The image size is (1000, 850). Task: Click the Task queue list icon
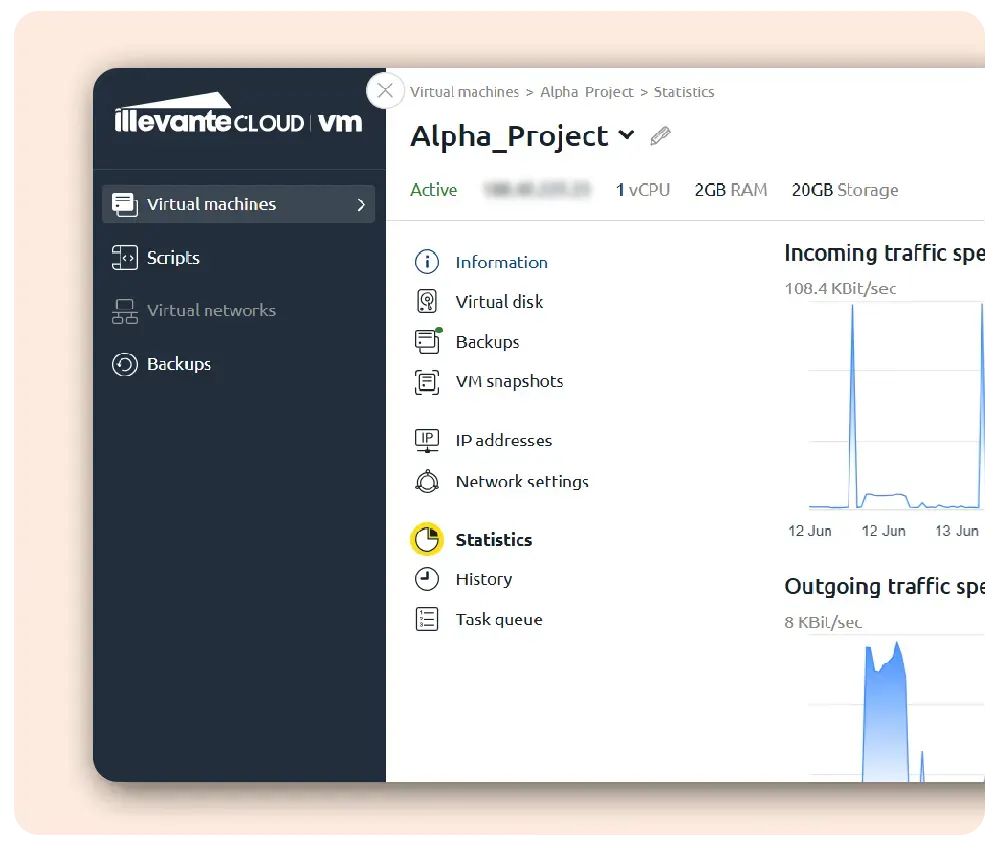(x=427, y=619)
